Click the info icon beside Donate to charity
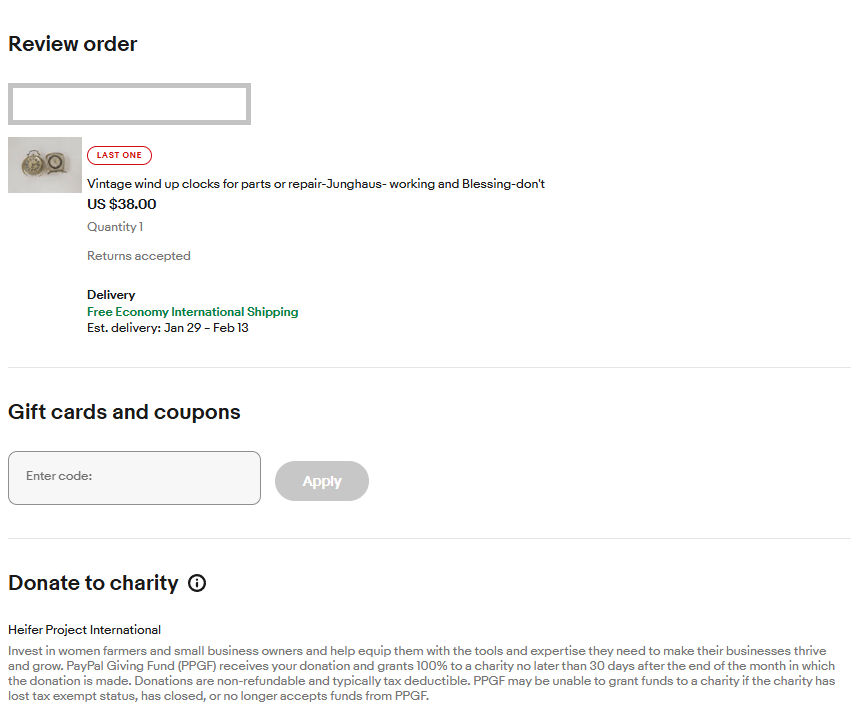 tap(197, 583)
